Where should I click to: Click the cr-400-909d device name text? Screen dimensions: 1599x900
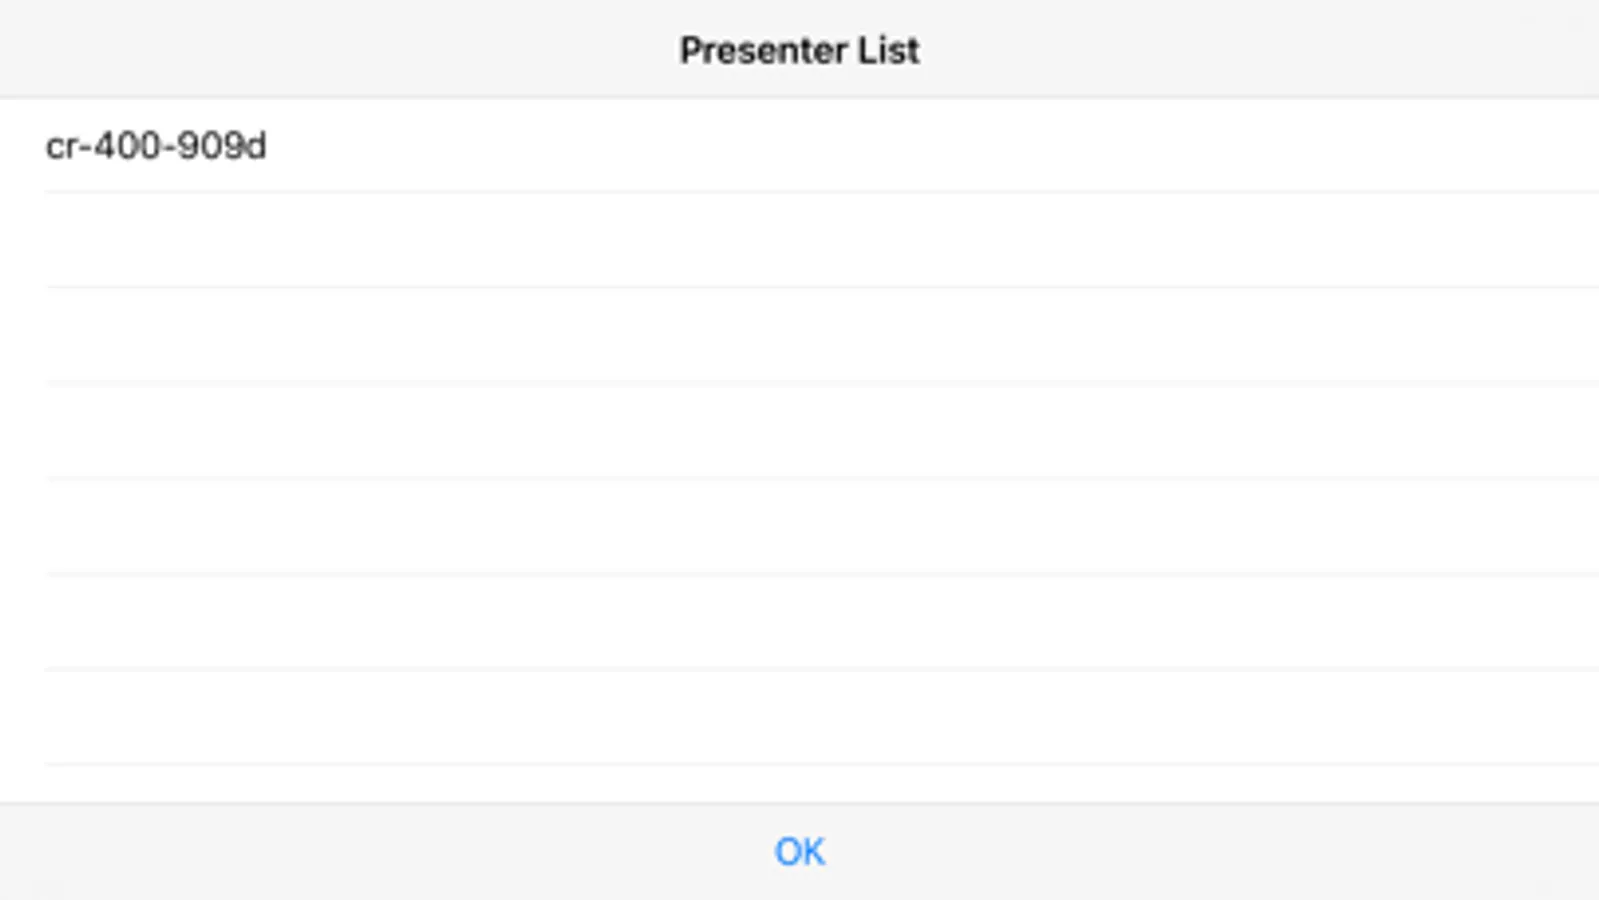[x=156, y=146]
